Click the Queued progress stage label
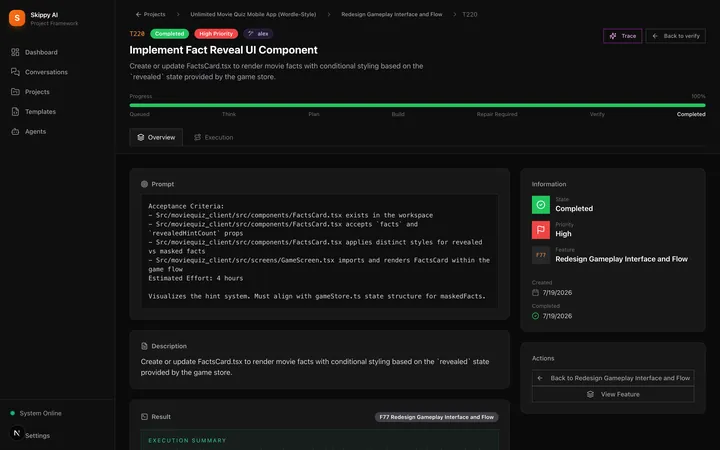Screen dimensions: 720x450 (x=139, y=114)
